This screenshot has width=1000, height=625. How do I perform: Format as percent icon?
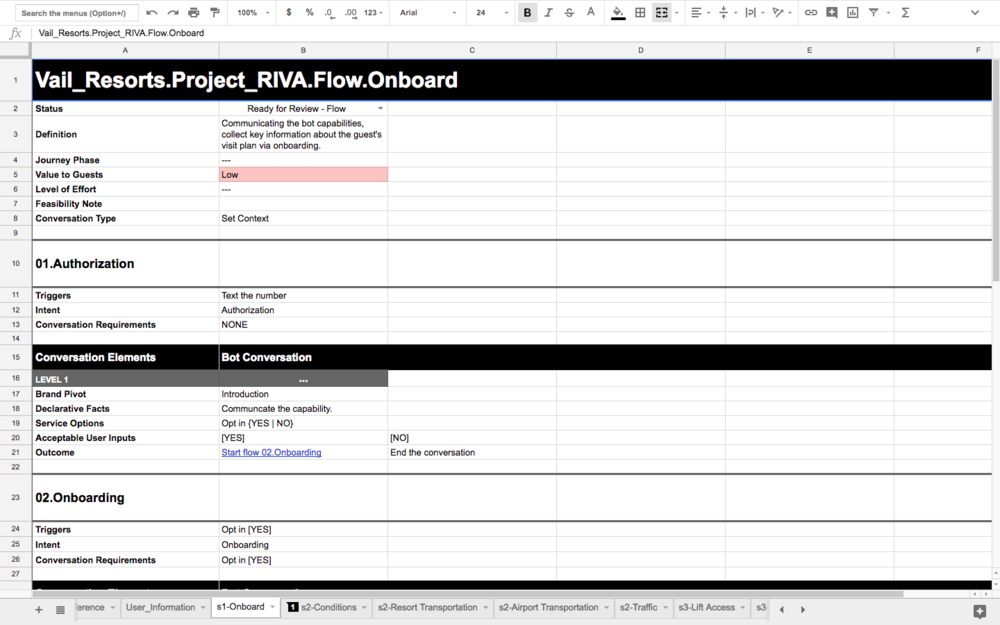pos(309,13)
